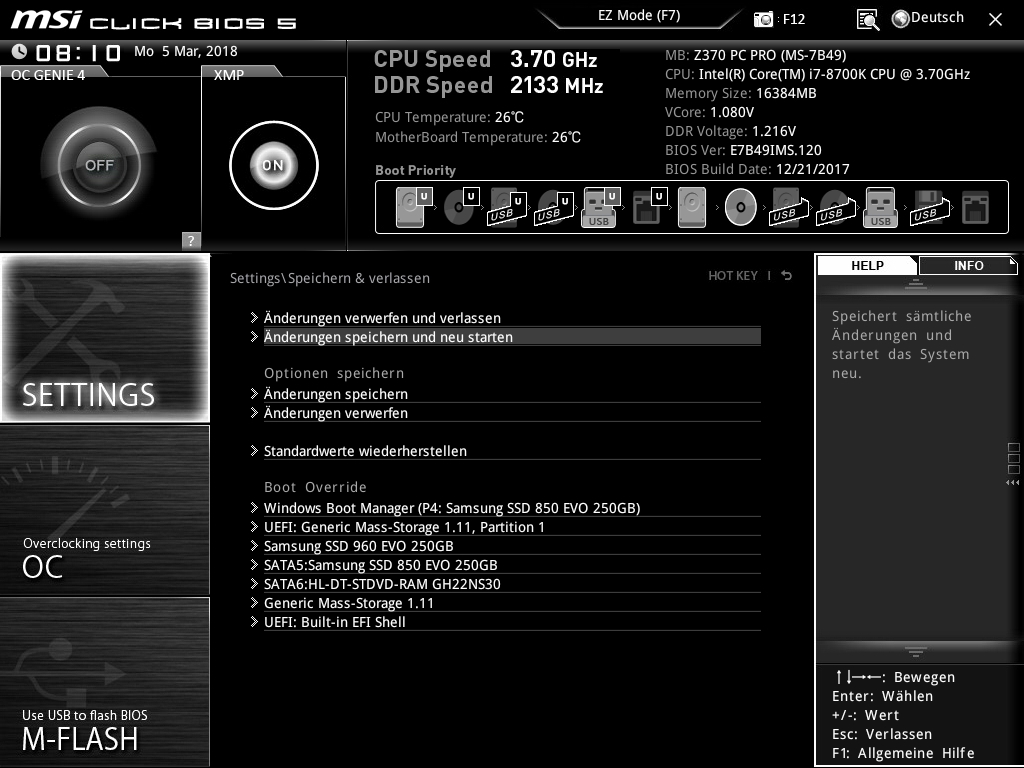This screenshot has width=1024, height=768.
Task: Click the Memory Size 16384MB value
Action: [786, 93]
